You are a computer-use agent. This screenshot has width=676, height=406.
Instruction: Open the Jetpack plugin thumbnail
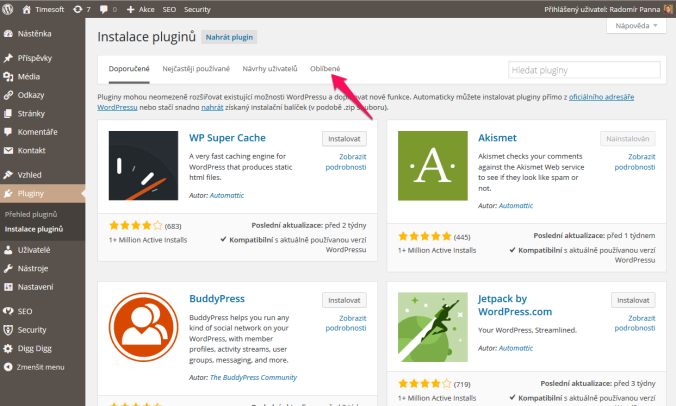[x=432, y=327]
